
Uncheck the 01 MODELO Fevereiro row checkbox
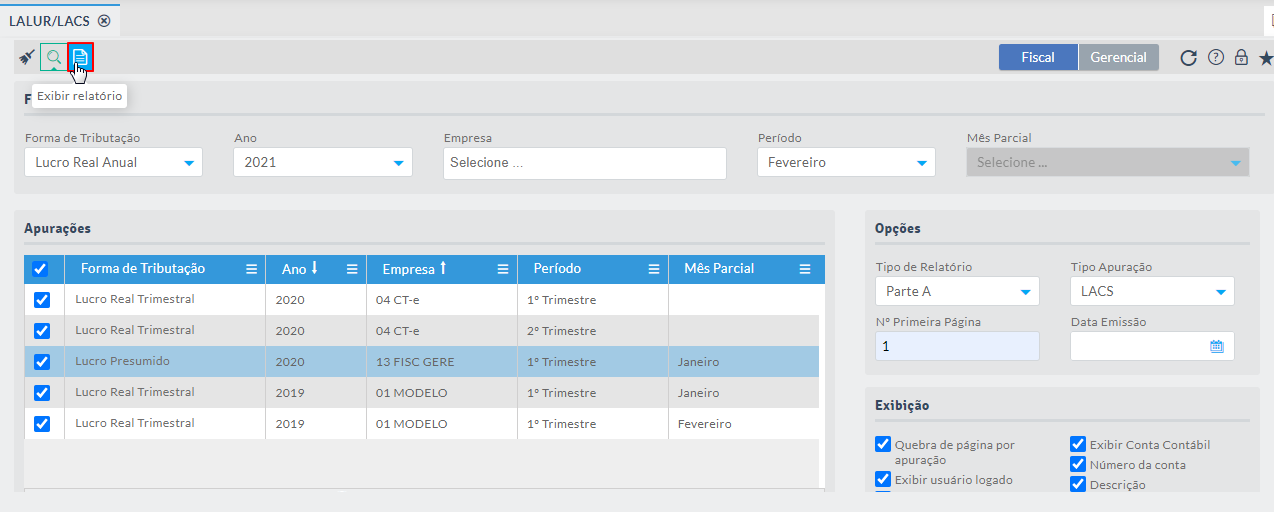click(42, 424)
